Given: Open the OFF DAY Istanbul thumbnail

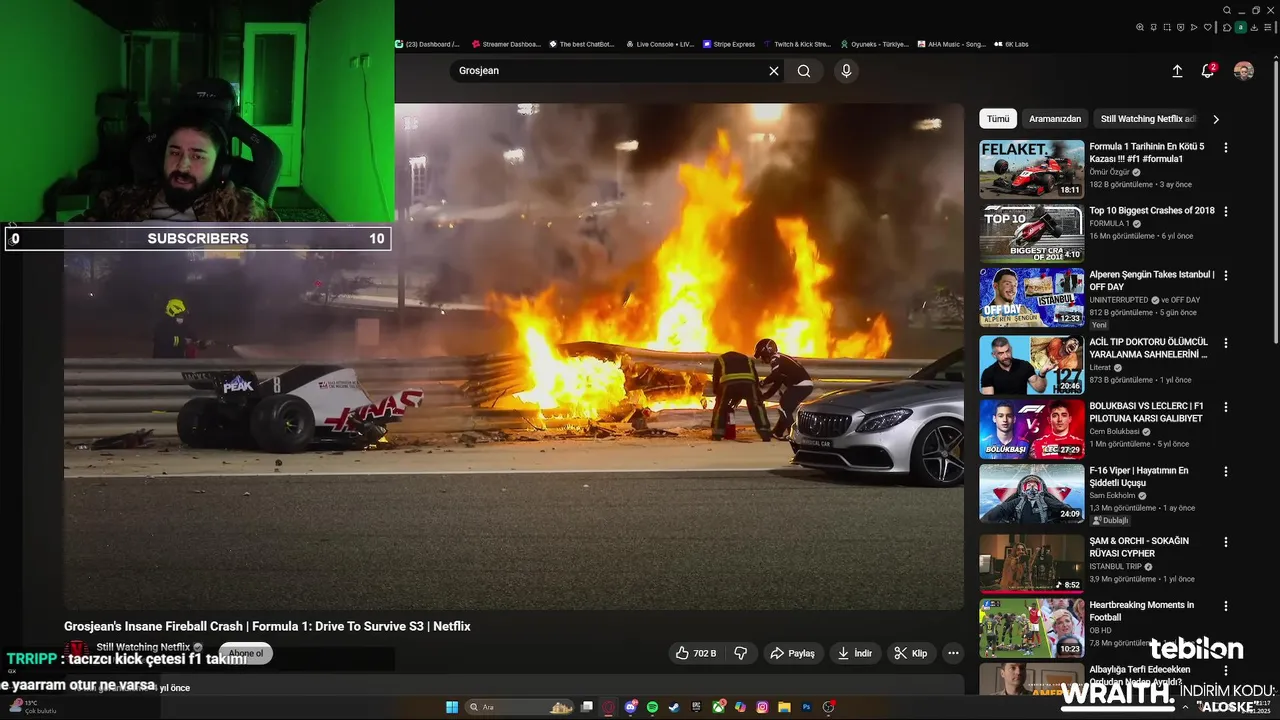Looking at the screenshot, I should [x=1031, y=297].
